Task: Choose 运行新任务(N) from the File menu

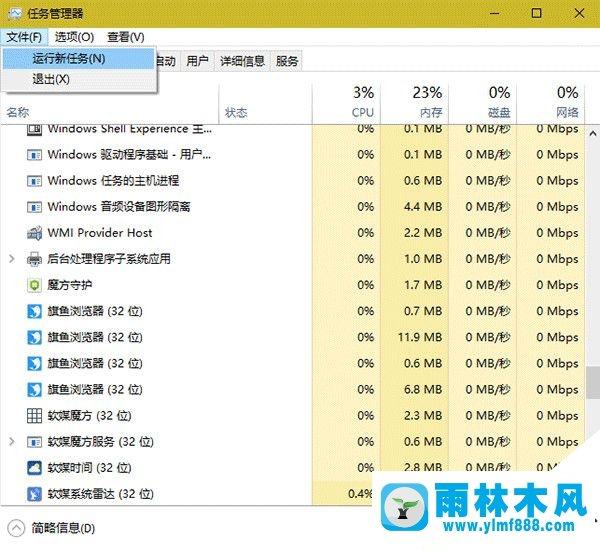Action: pyautogui.click(x=78, y=59)
